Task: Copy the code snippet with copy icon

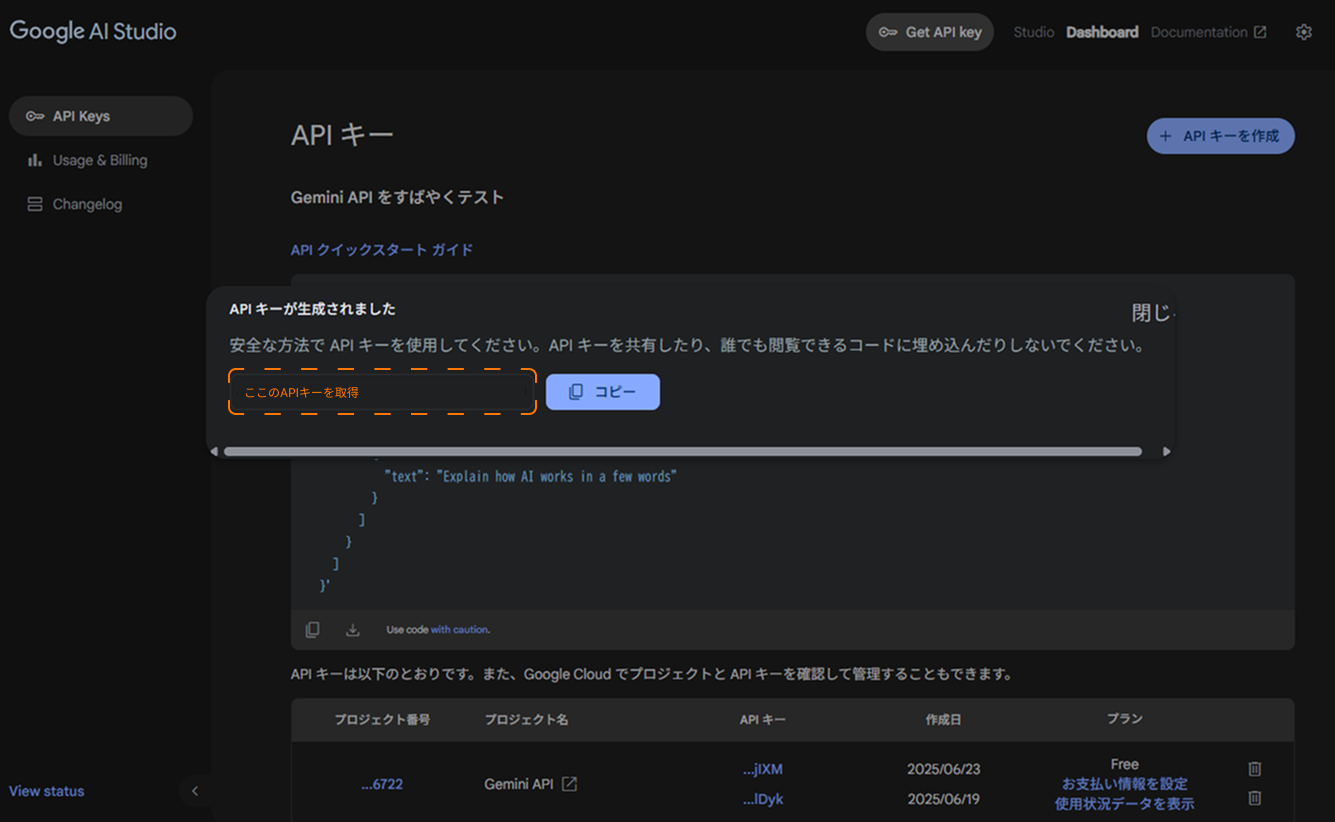Action: point(313,630)
